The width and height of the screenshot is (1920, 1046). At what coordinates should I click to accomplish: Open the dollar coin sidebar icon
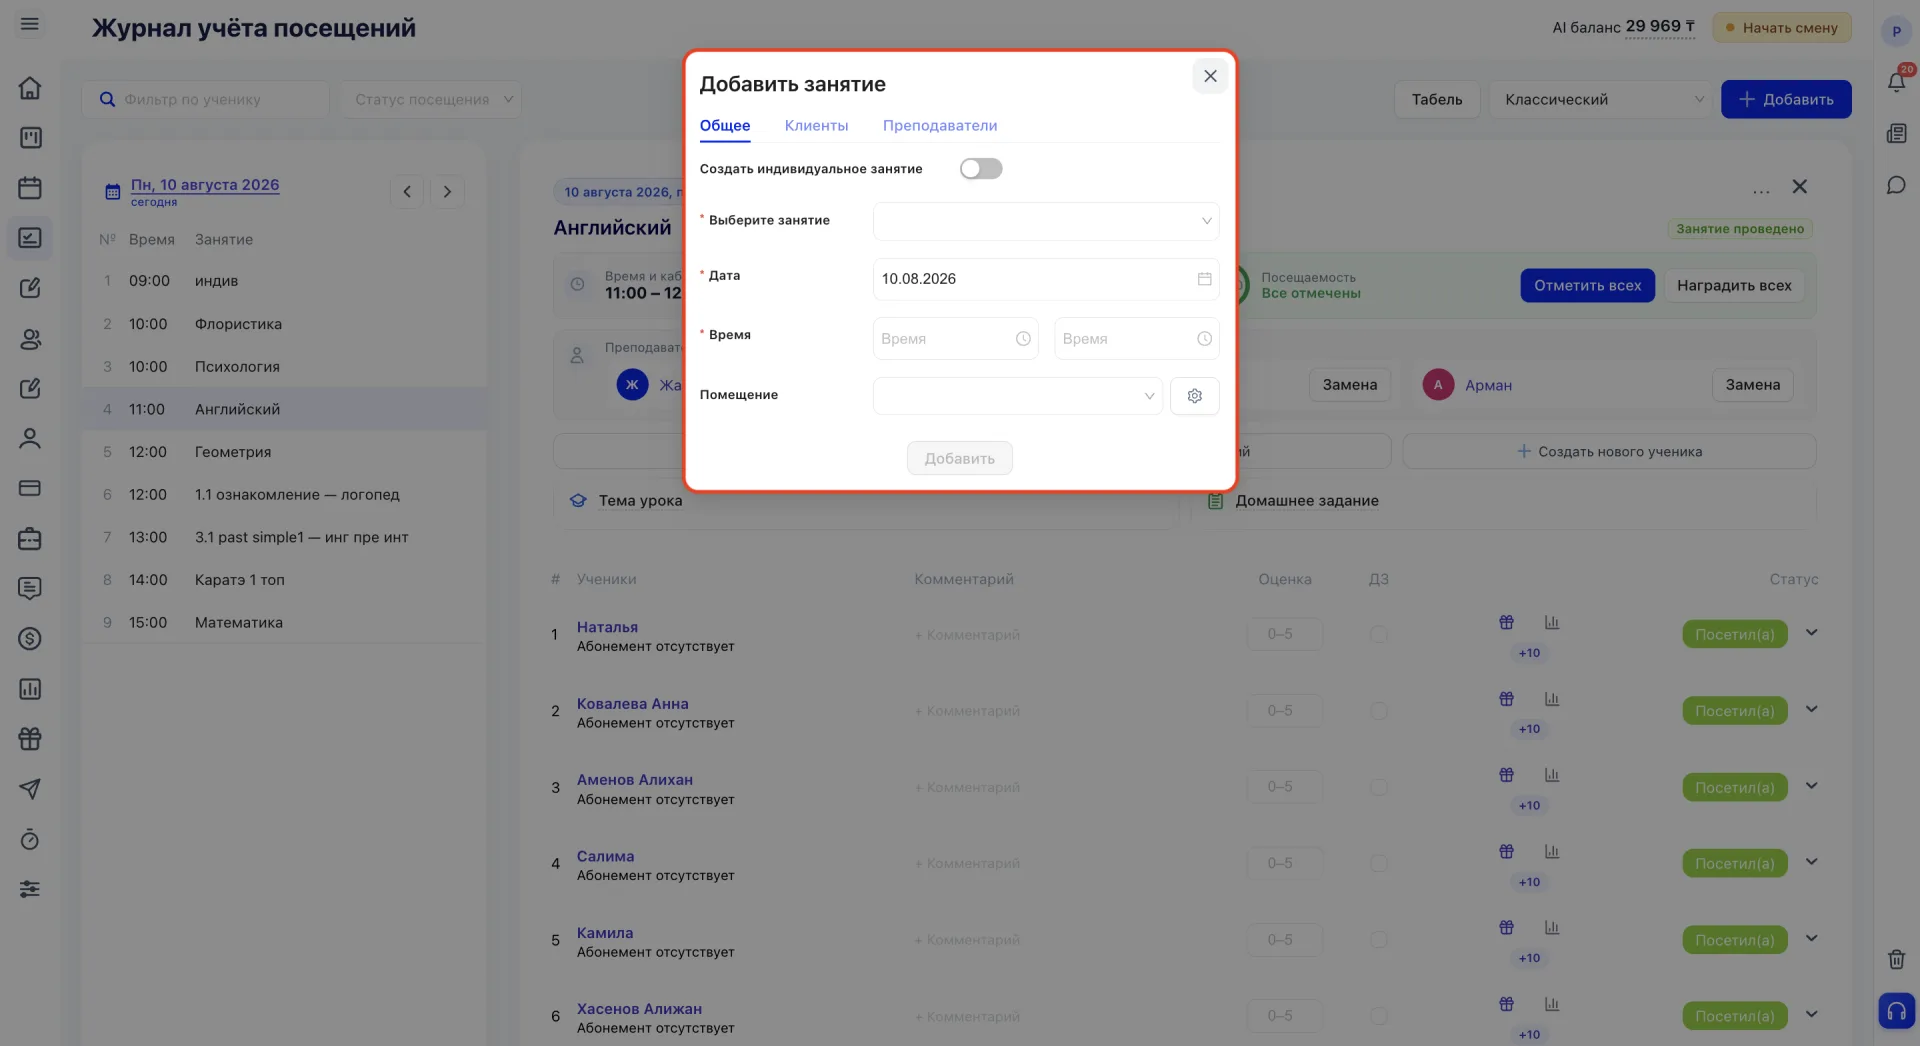(30, 639)
